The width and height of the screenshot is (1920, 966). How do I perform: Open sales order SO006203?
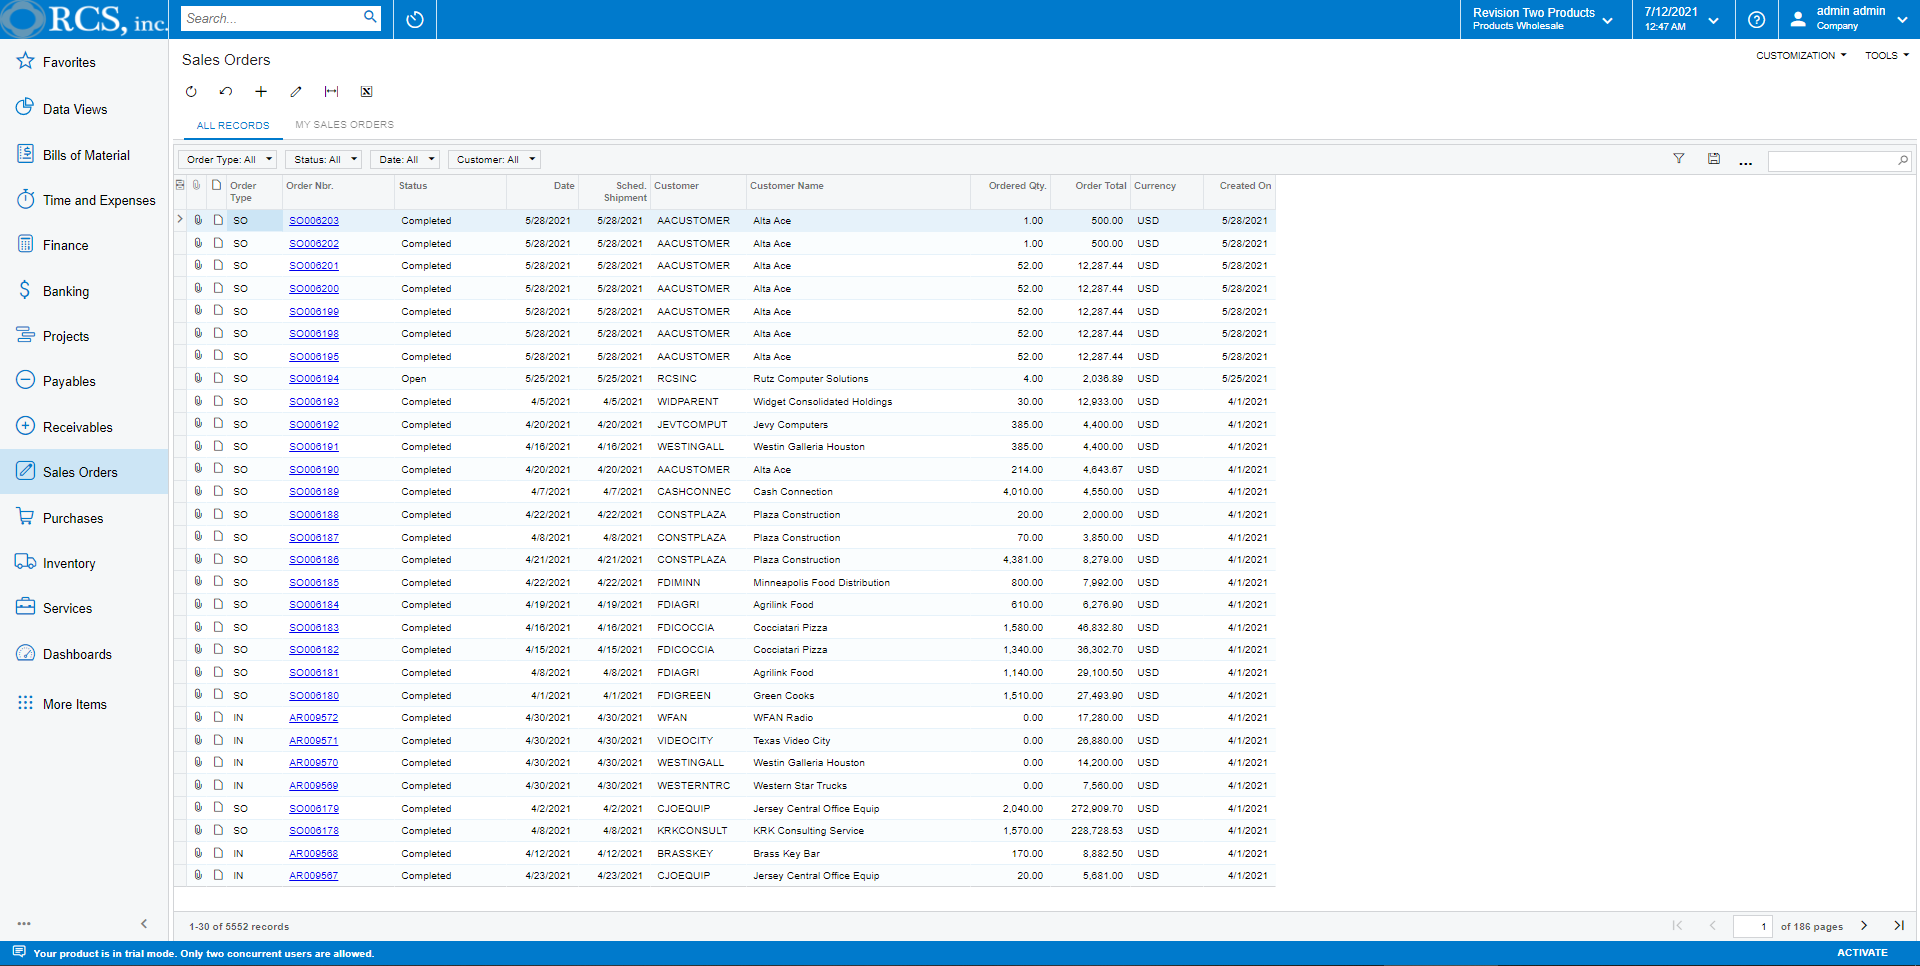pos(314,221)
